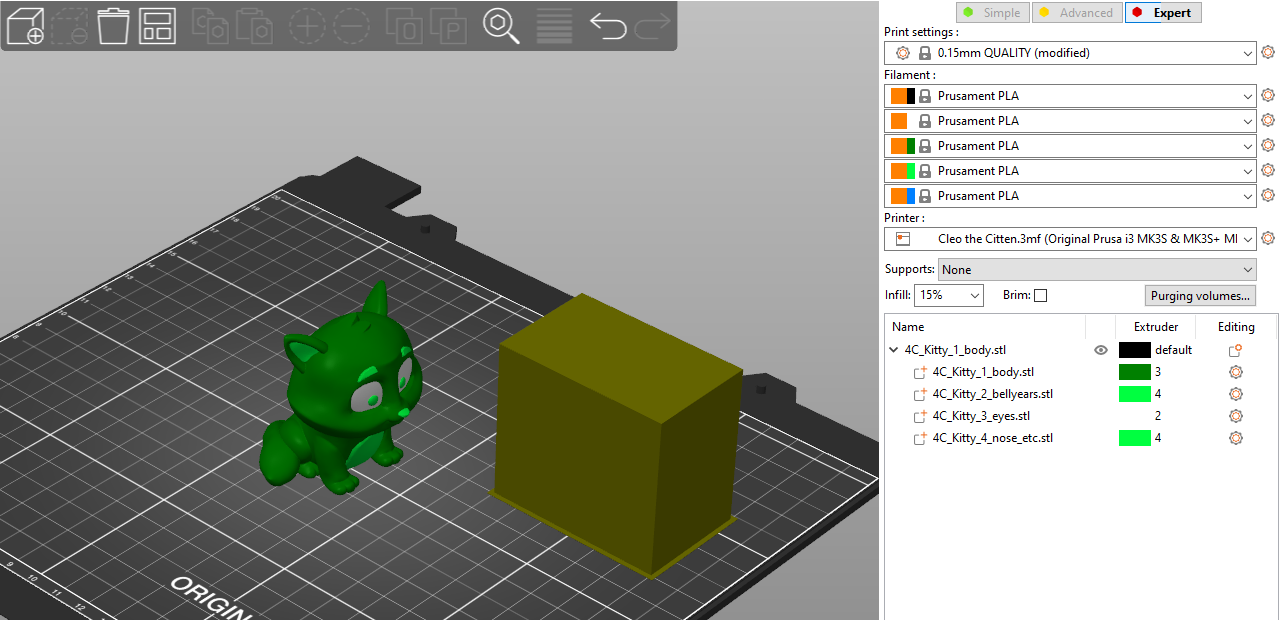
Task: Click gear icon beside blue-swatch filament row
Action: [1268, 196]
